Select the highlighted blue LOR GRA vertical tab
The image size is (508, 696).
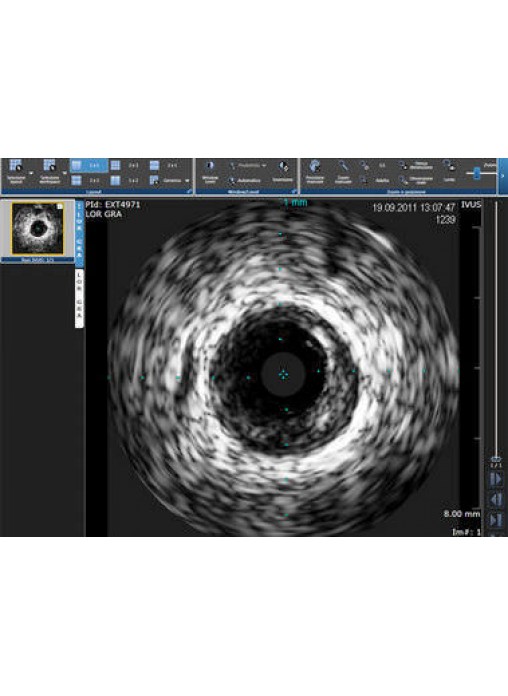tap(79, 233)
